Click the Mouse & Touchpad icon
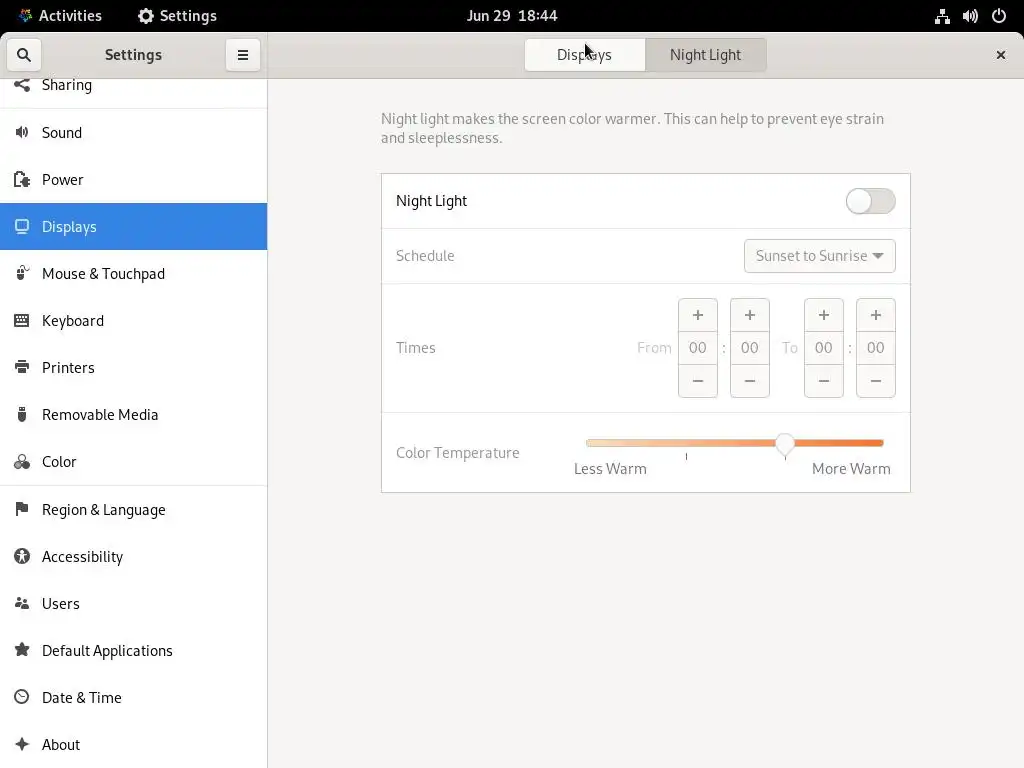Image resolution: width=1024 pixels, height=768 pixels. coord(22,274)
